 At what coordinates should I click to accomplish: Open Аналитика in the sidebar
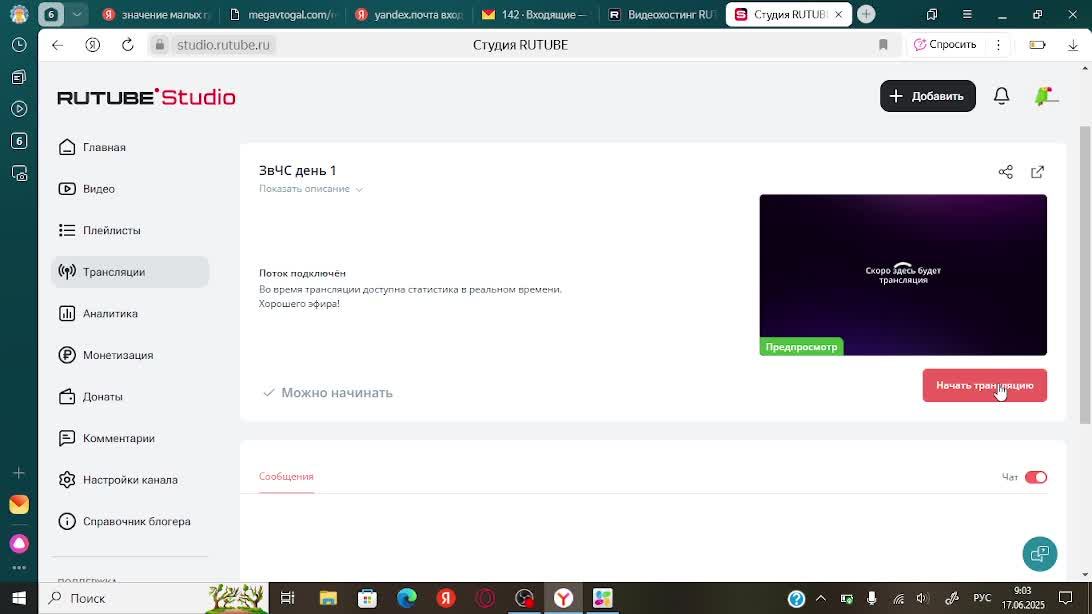click(130, 313)
